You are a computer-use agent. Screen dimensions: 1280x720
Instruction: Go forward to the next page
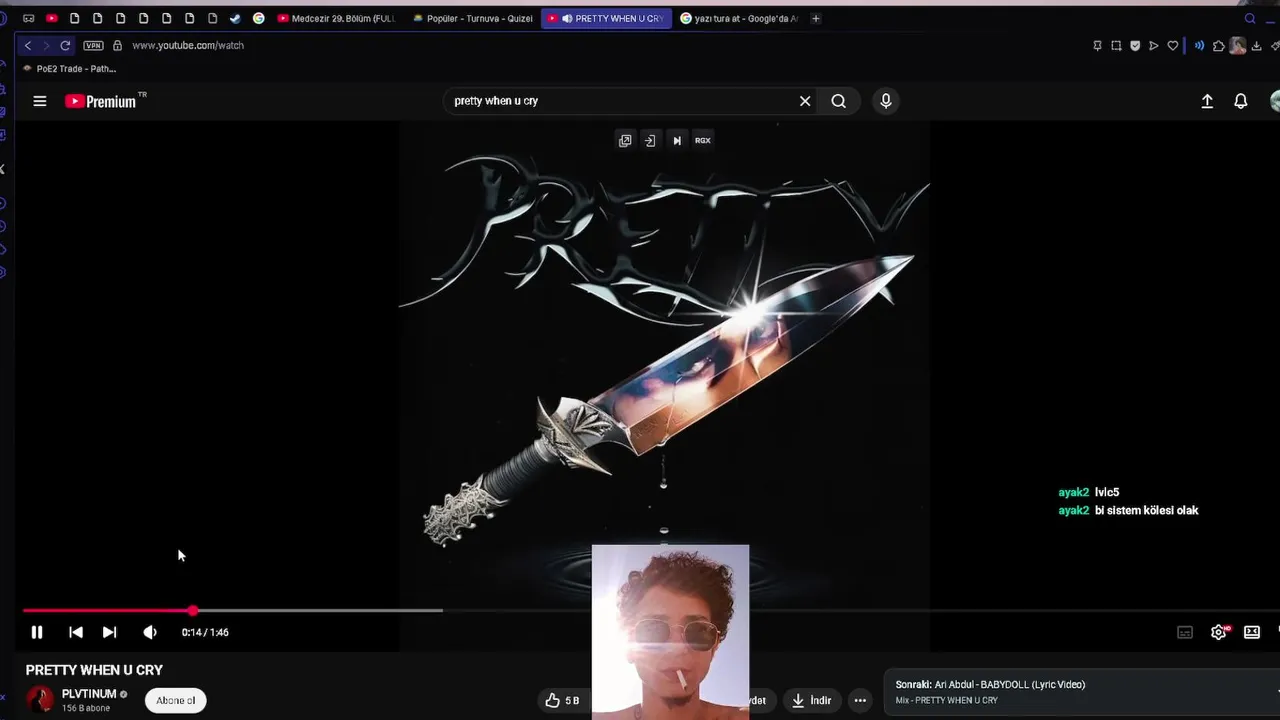pyautogui.click(x=46, y=45)
